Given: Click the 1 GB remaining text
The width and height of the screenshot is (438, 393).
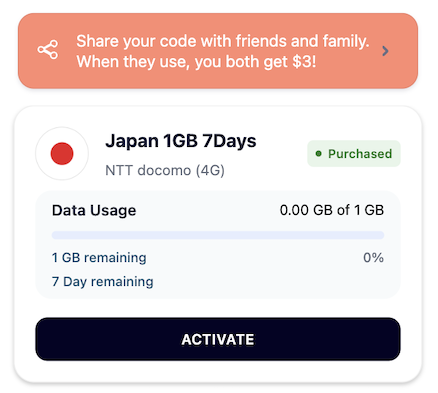Looking at the screenshot, I should pos(99,258).
